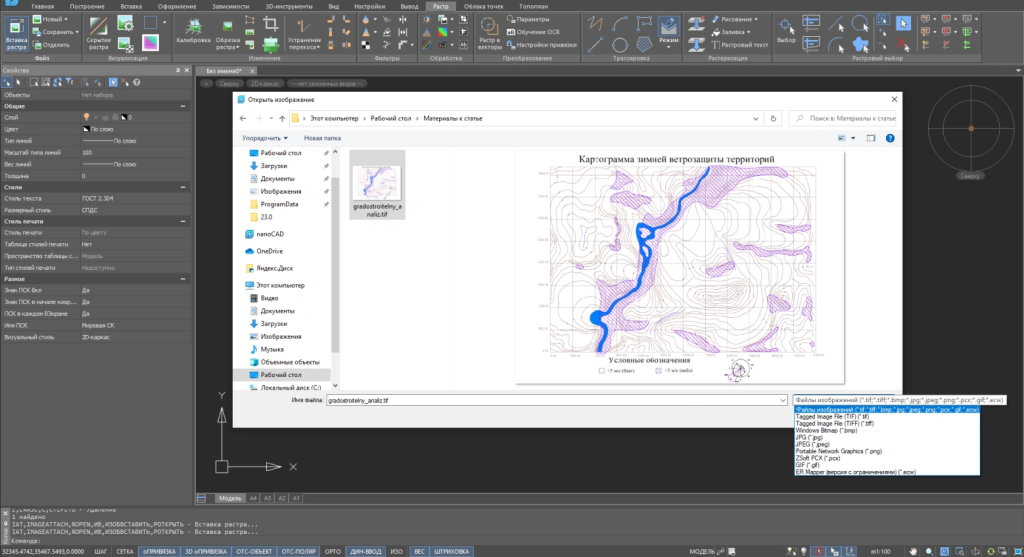Click the Обучение OCR icon
The image size is (1024, 557).
click(511, 32)
